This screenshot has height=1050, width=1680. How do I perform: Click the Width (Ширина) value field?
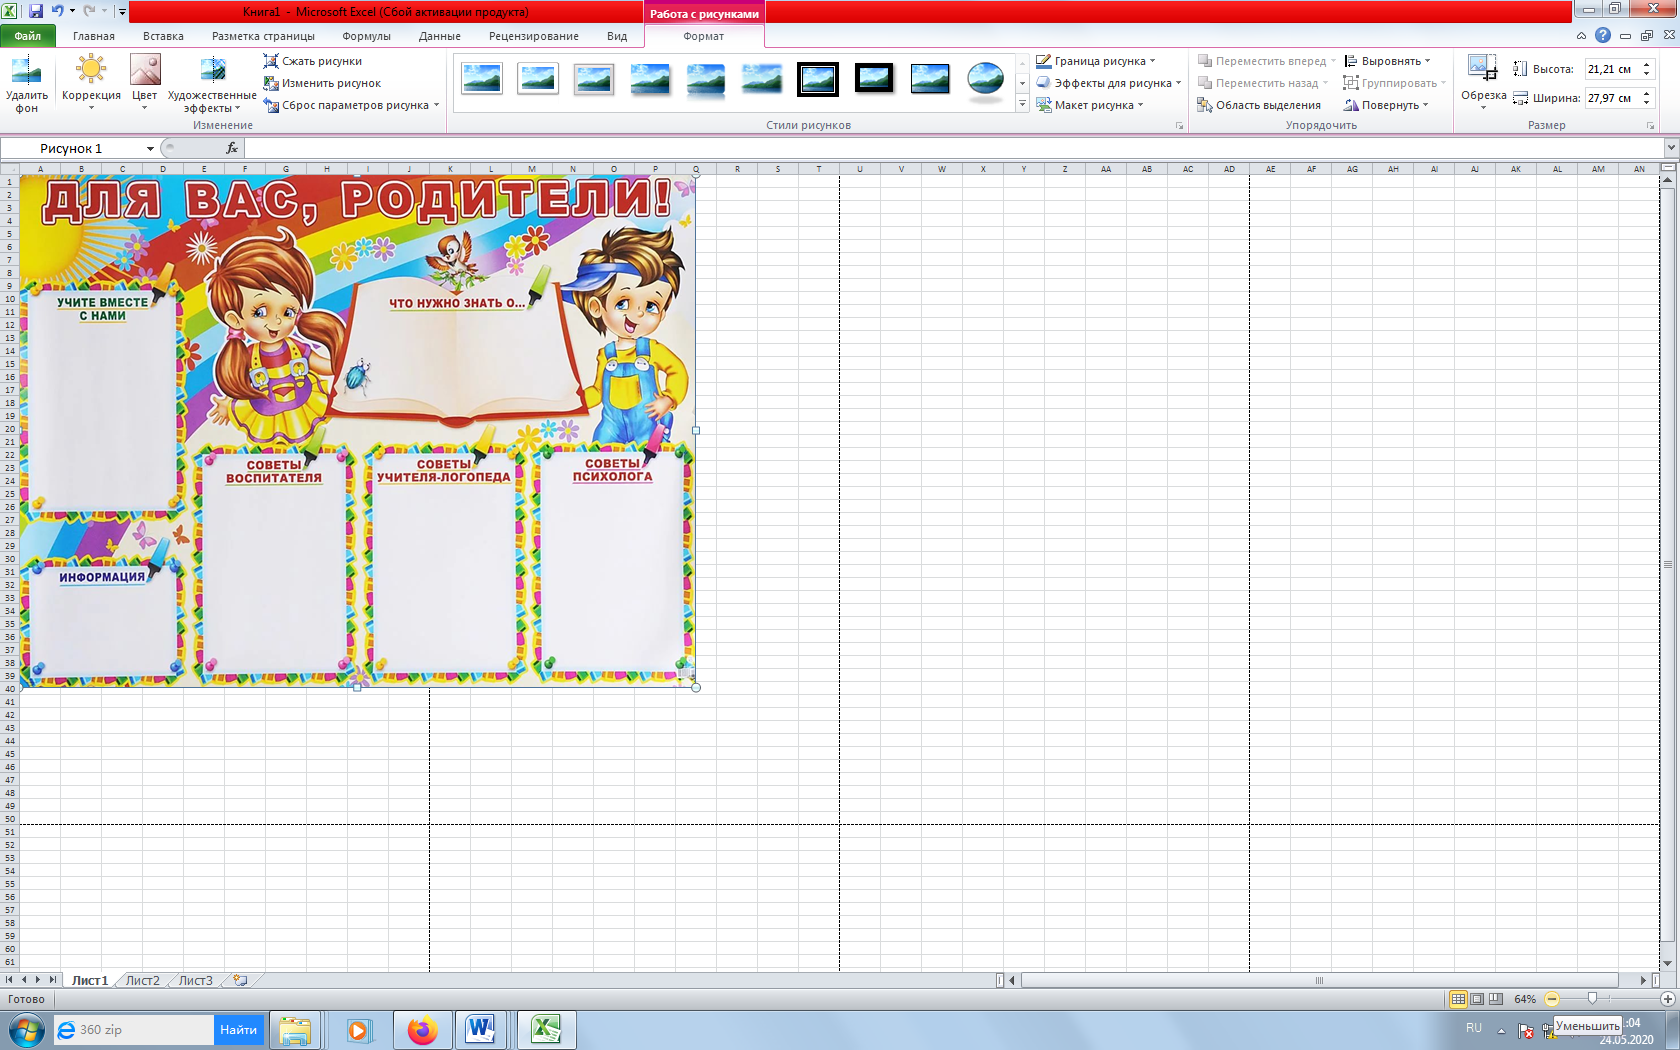pos(1612,98)
